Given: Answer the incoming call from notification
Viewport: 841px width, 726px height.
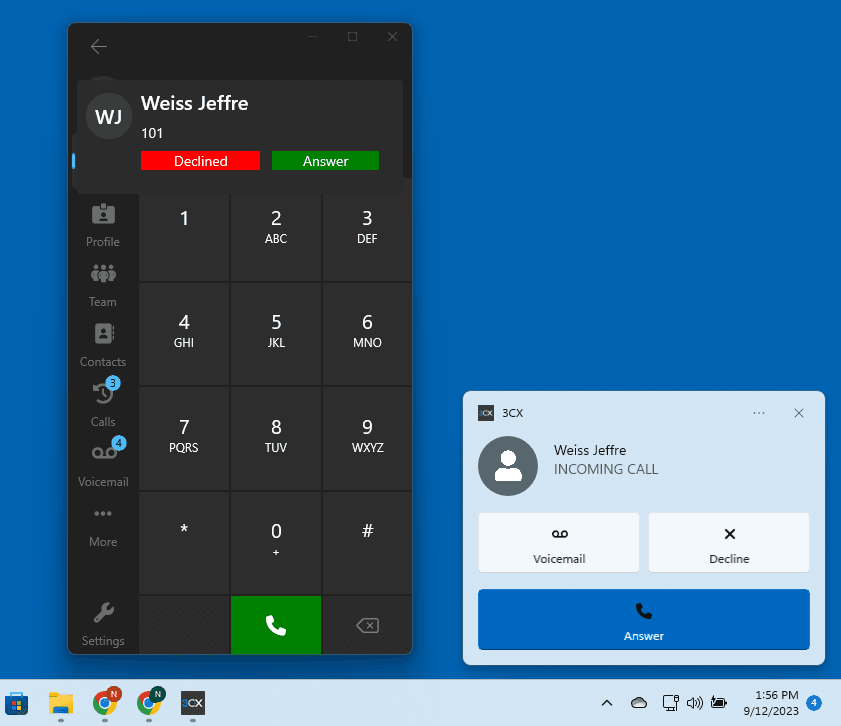Looking at the screenshot, I should tap(643, 619).
